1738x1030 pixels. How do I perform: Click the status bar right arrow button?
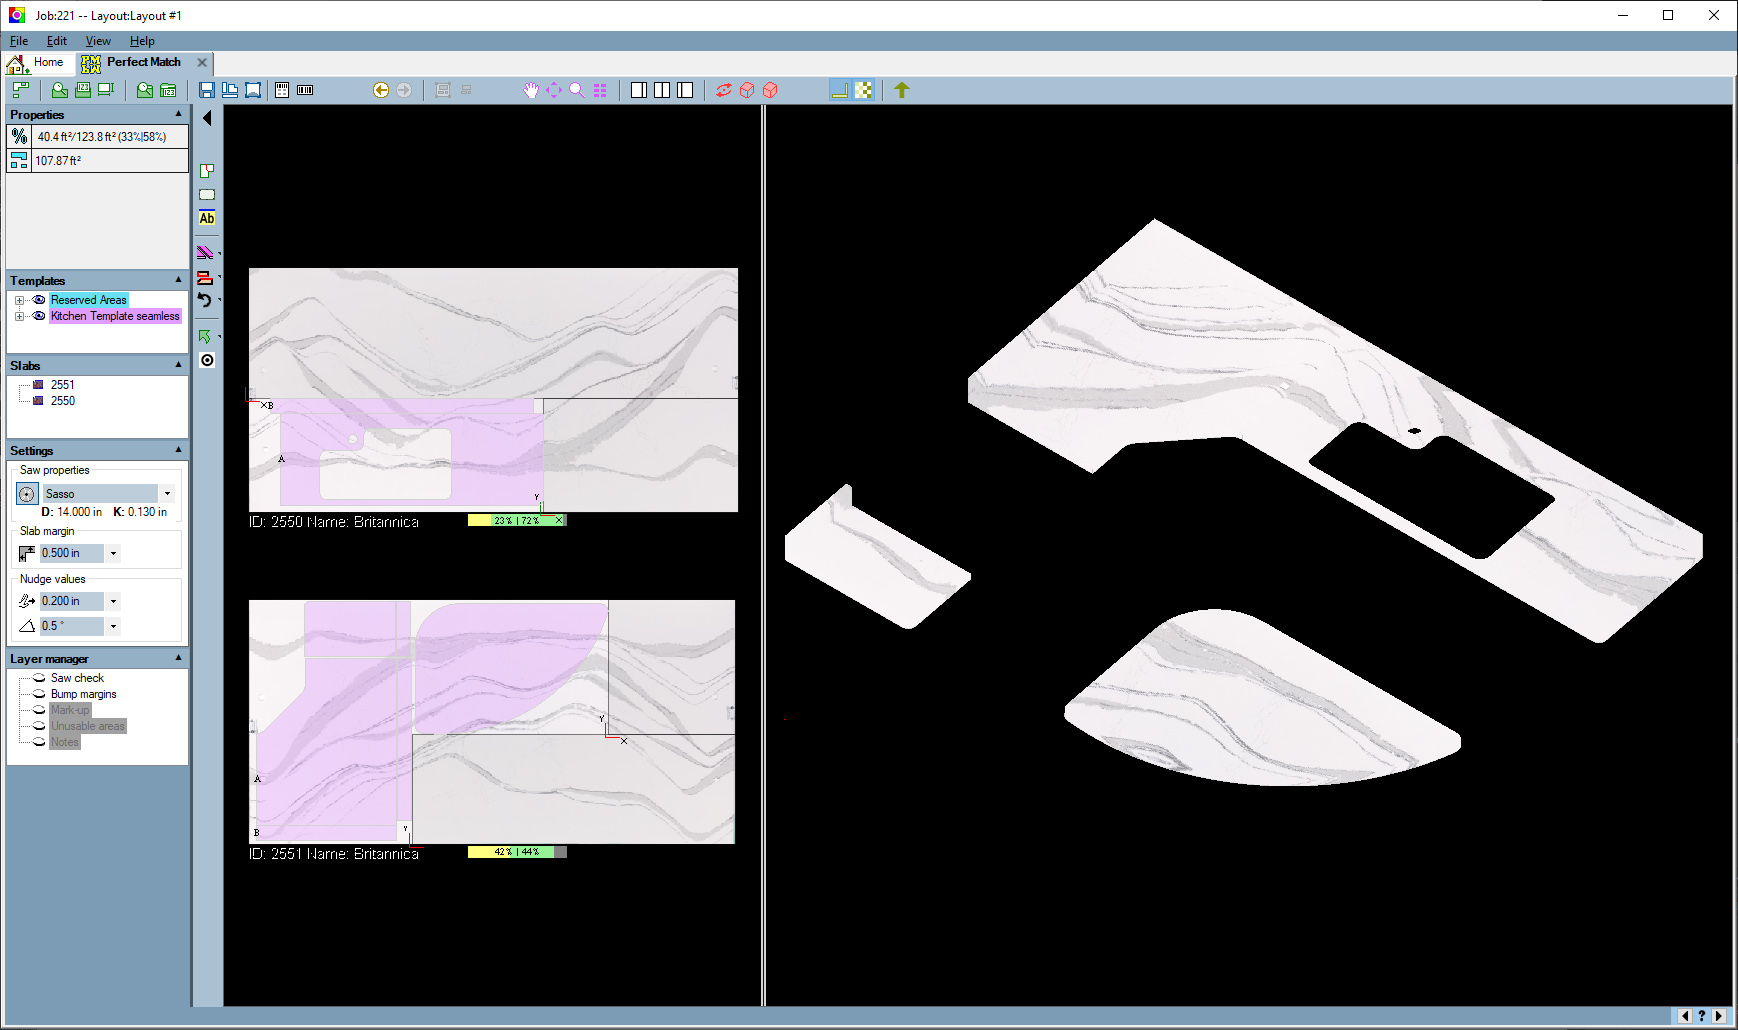tap(1719, 1016)
